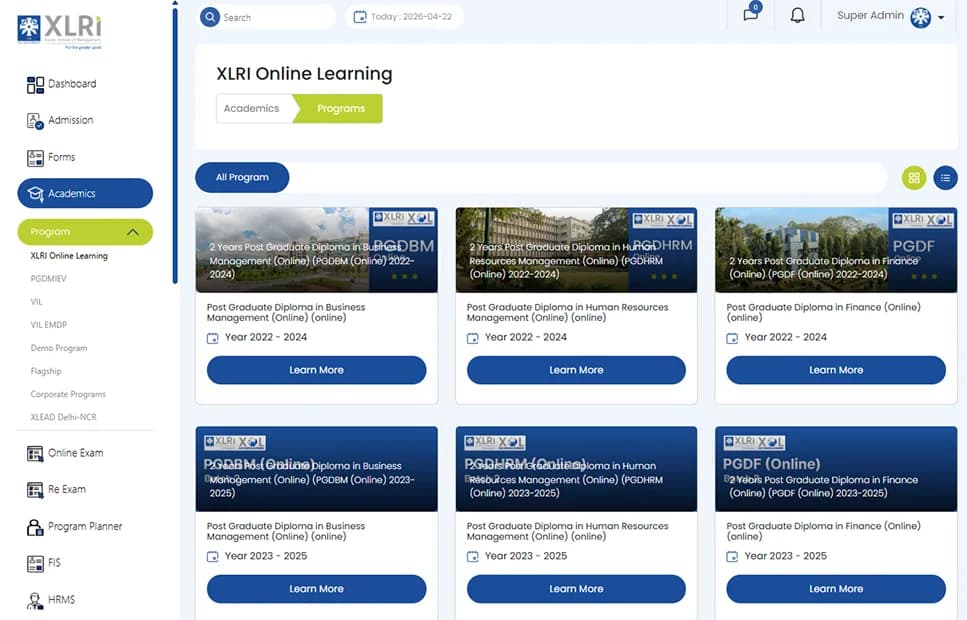Select the Programs breadcrumb tab

(x=340, y=109)
